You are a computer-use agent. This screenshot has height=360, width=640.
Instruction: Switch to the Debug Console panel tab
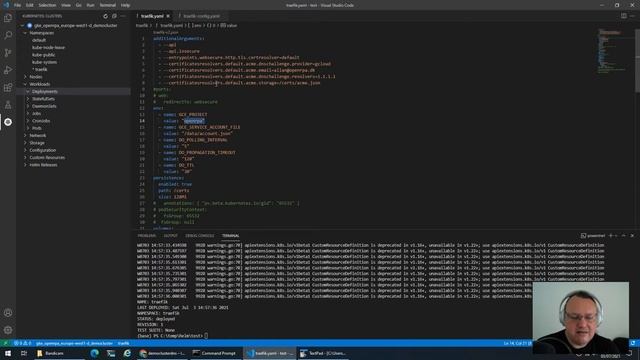pos(200,236)
